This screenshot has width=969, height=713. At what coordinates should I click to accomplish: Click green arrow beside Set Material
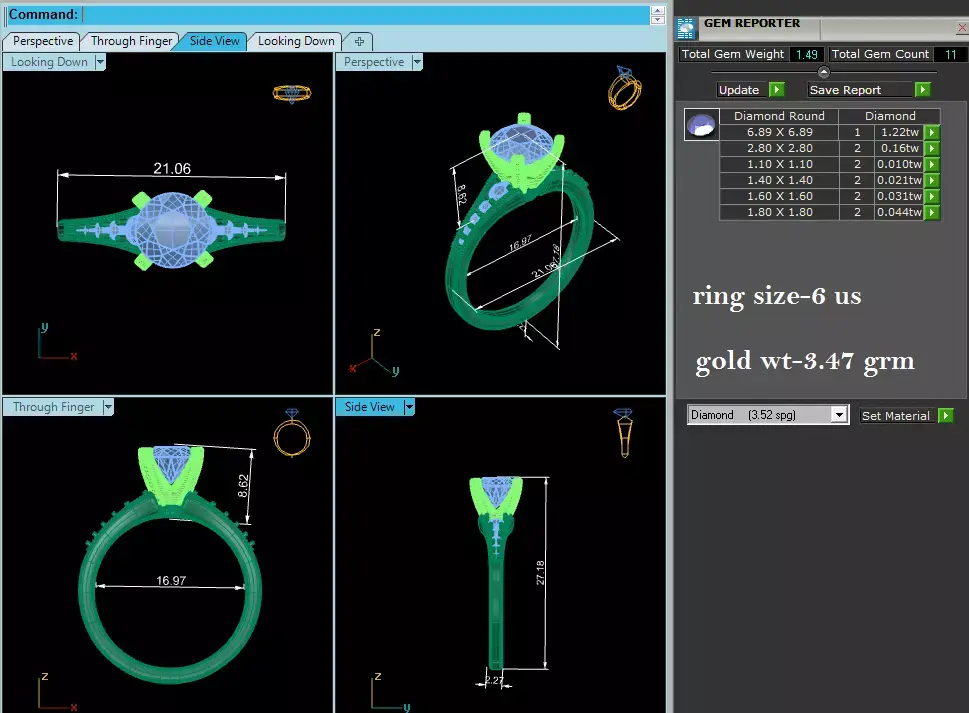946,415
